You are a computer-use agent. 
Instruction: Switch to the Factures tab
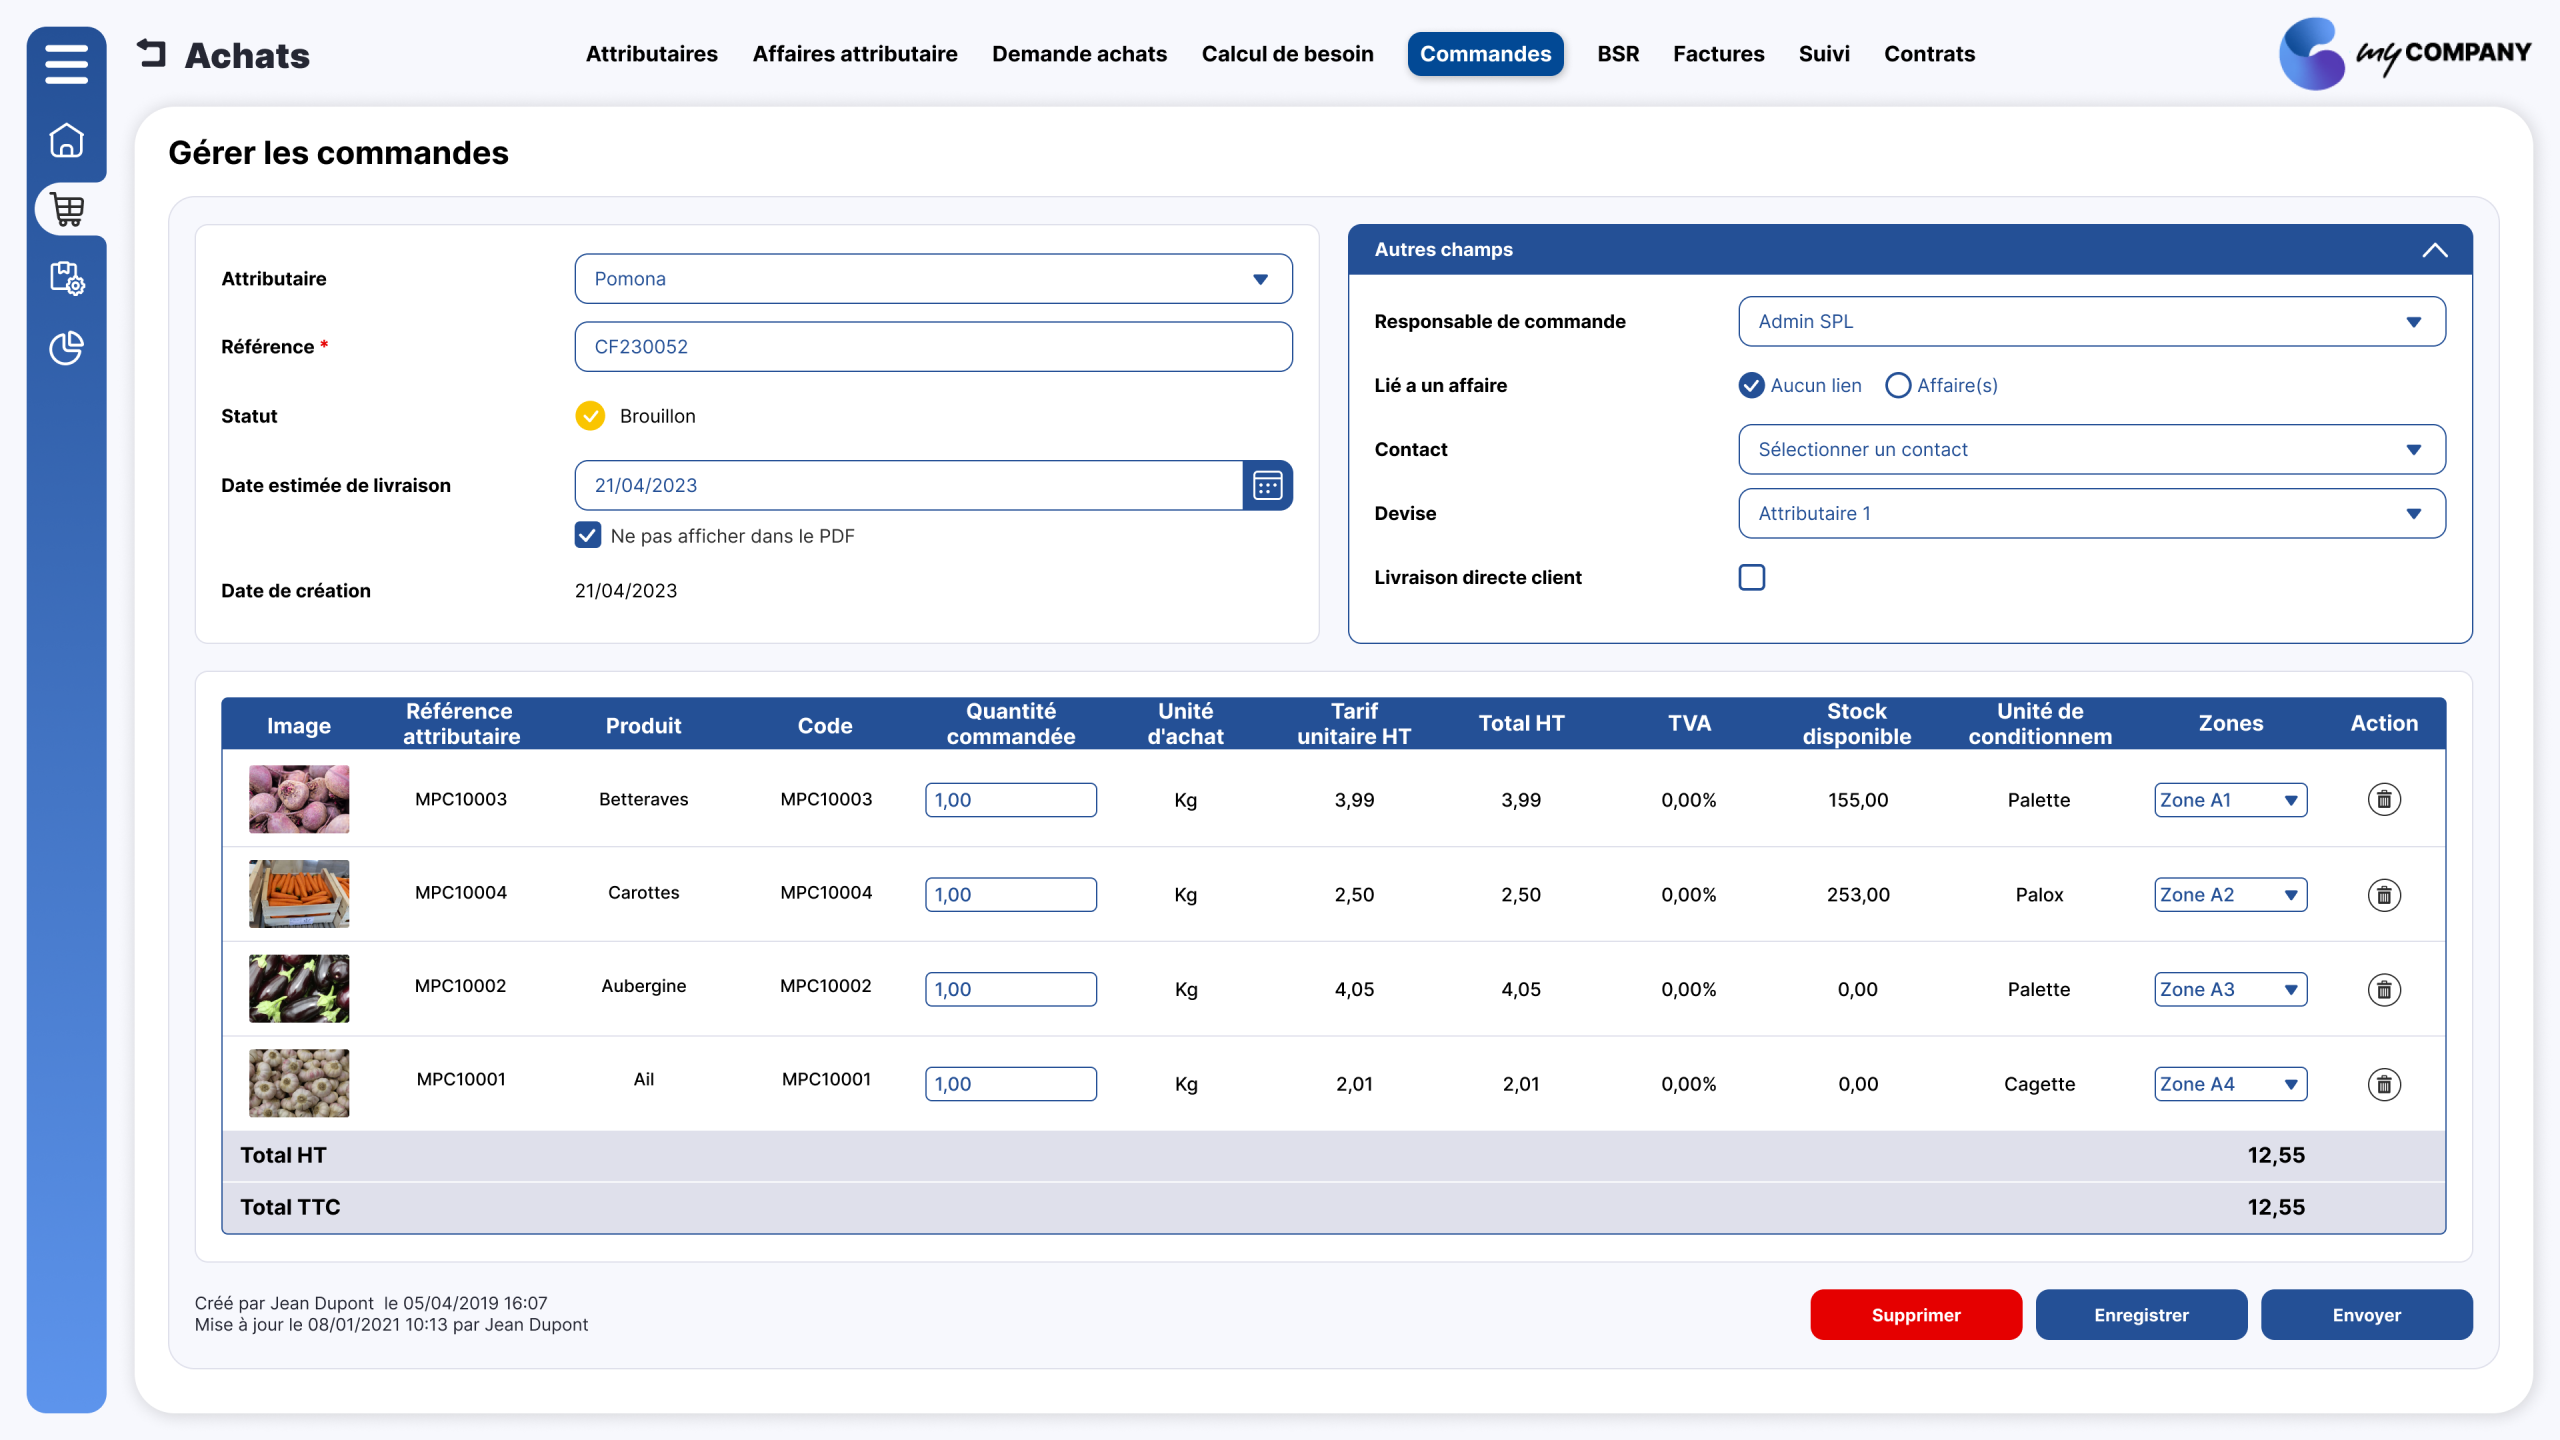1718,54
